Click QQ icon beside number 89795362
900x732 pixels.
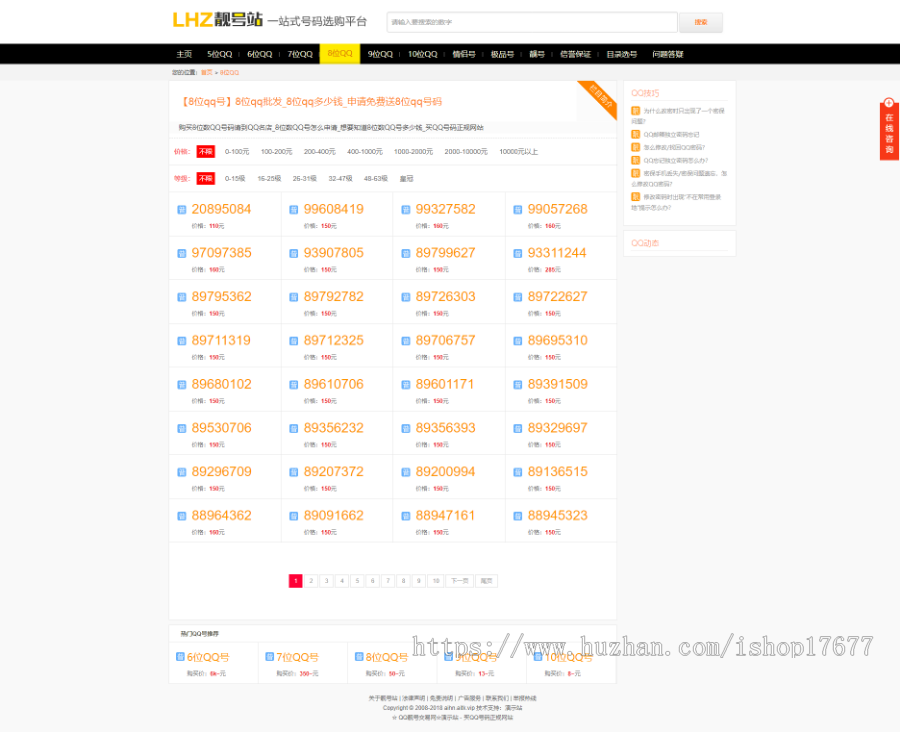click(x=181, y=297)
